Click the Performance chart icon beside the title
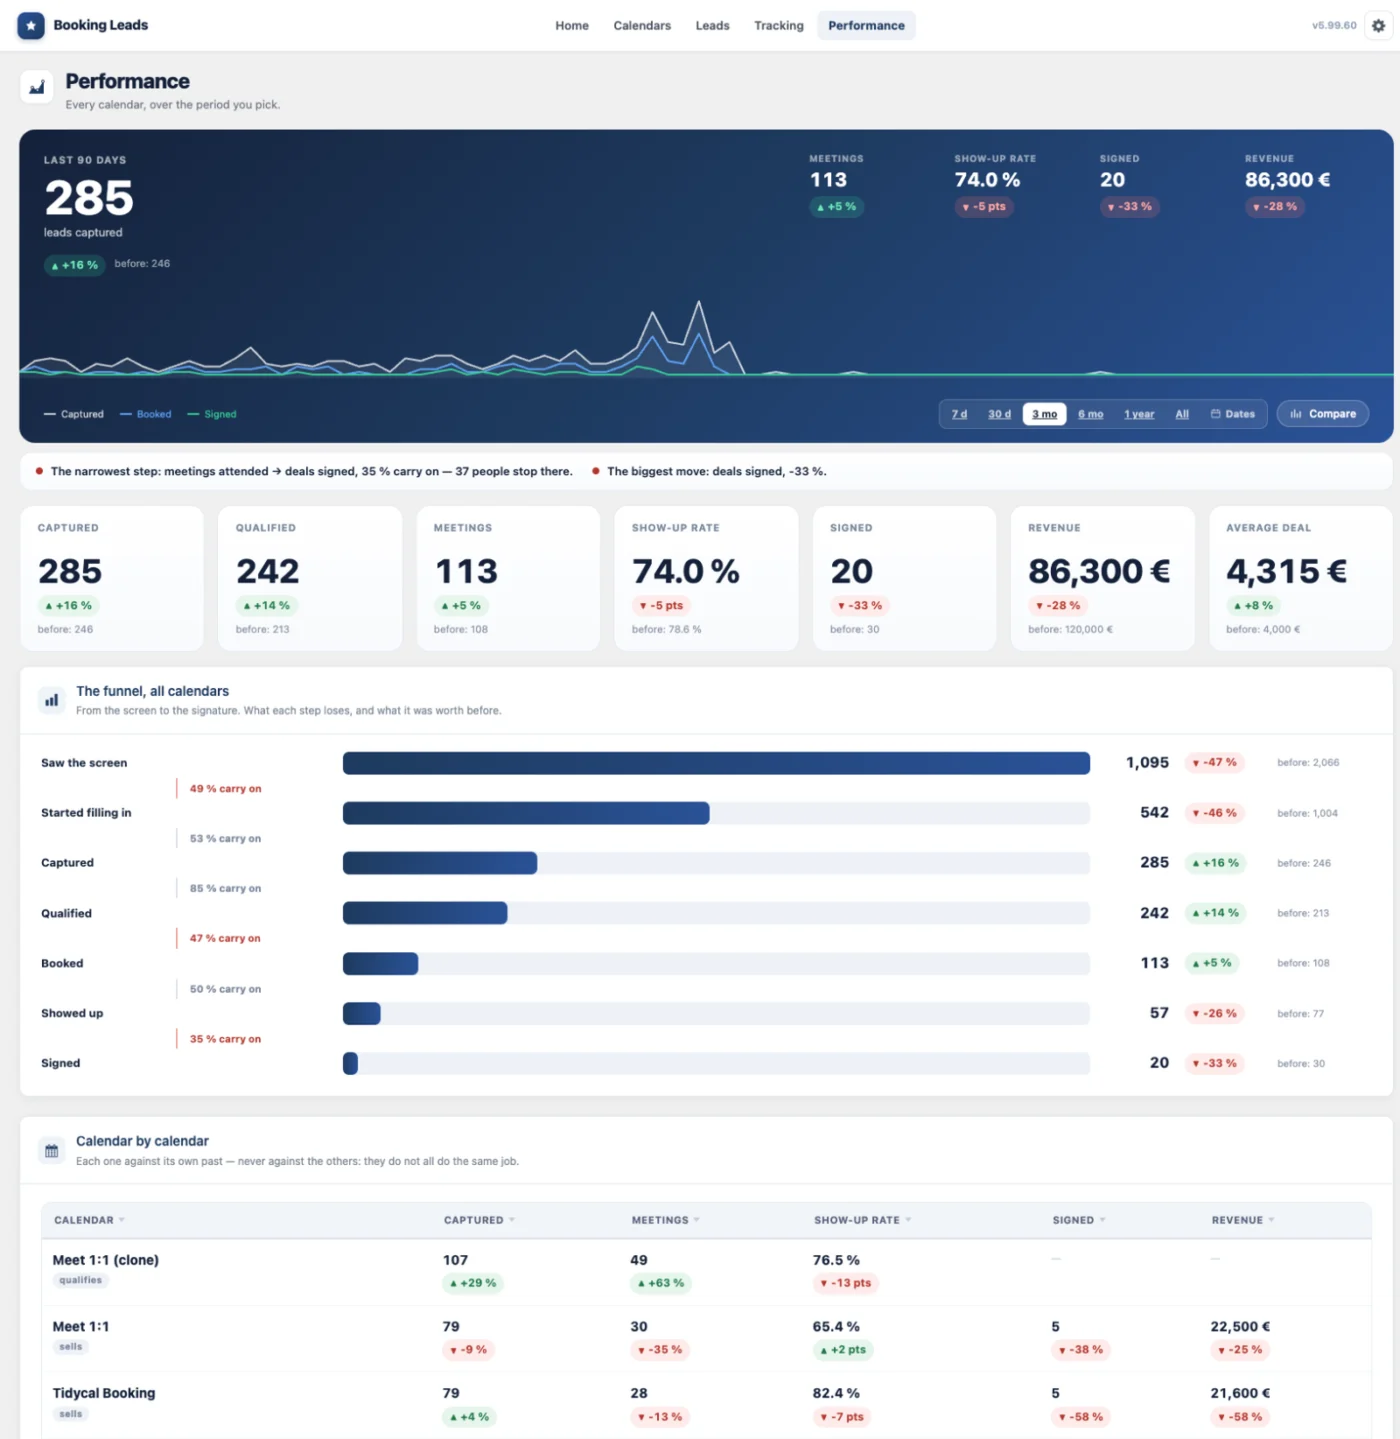 coord(37,87)
